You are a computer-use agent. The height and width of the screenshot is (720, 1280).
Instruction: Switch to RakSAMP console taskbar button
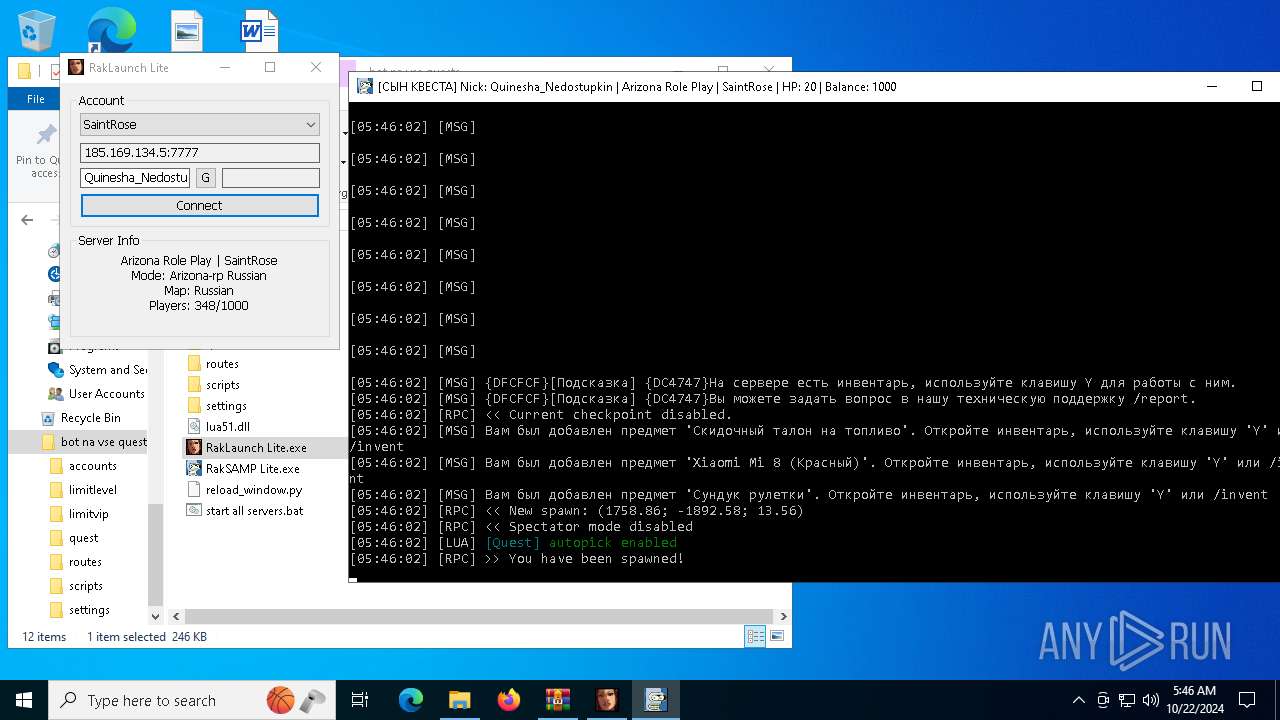pos(655,700)
